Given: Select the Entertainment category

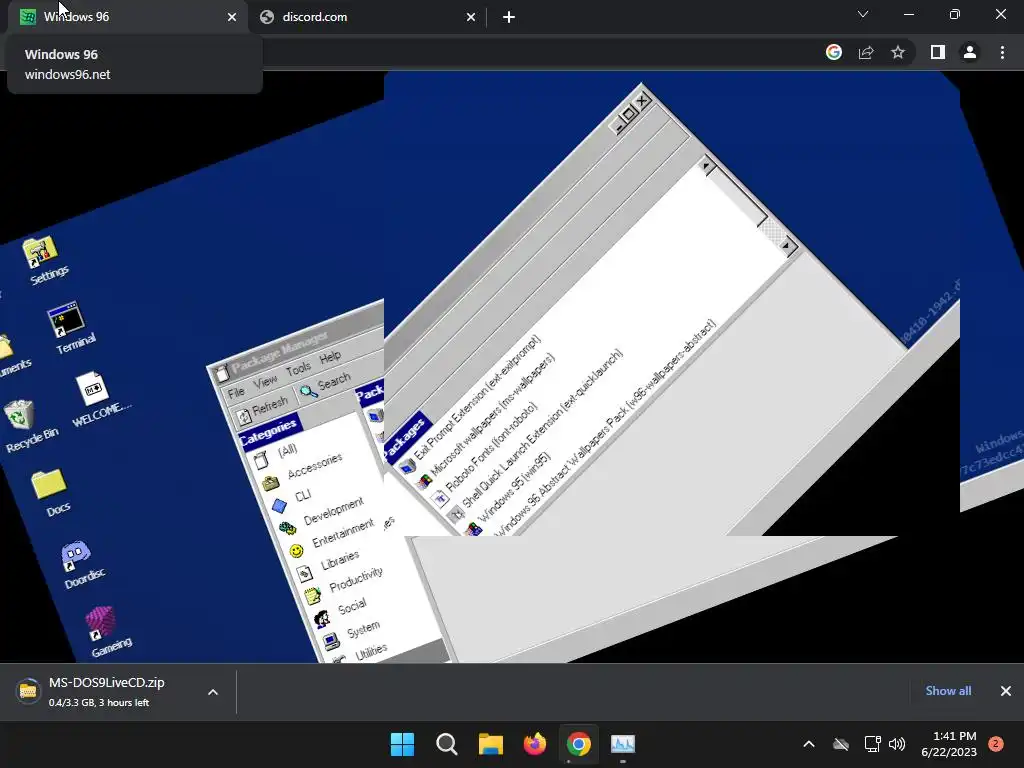Looking at the screenshot, I should [332, 537].
